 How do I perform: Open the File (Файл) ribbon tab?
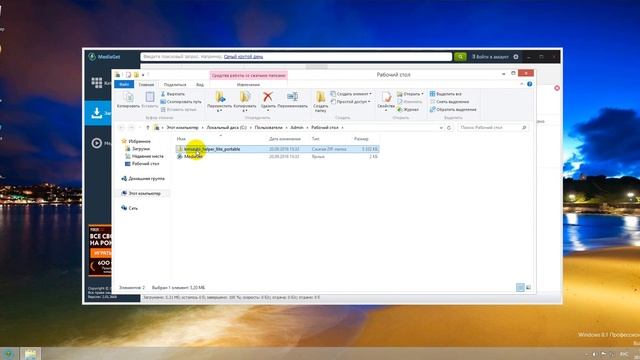(x=124, y=84)
